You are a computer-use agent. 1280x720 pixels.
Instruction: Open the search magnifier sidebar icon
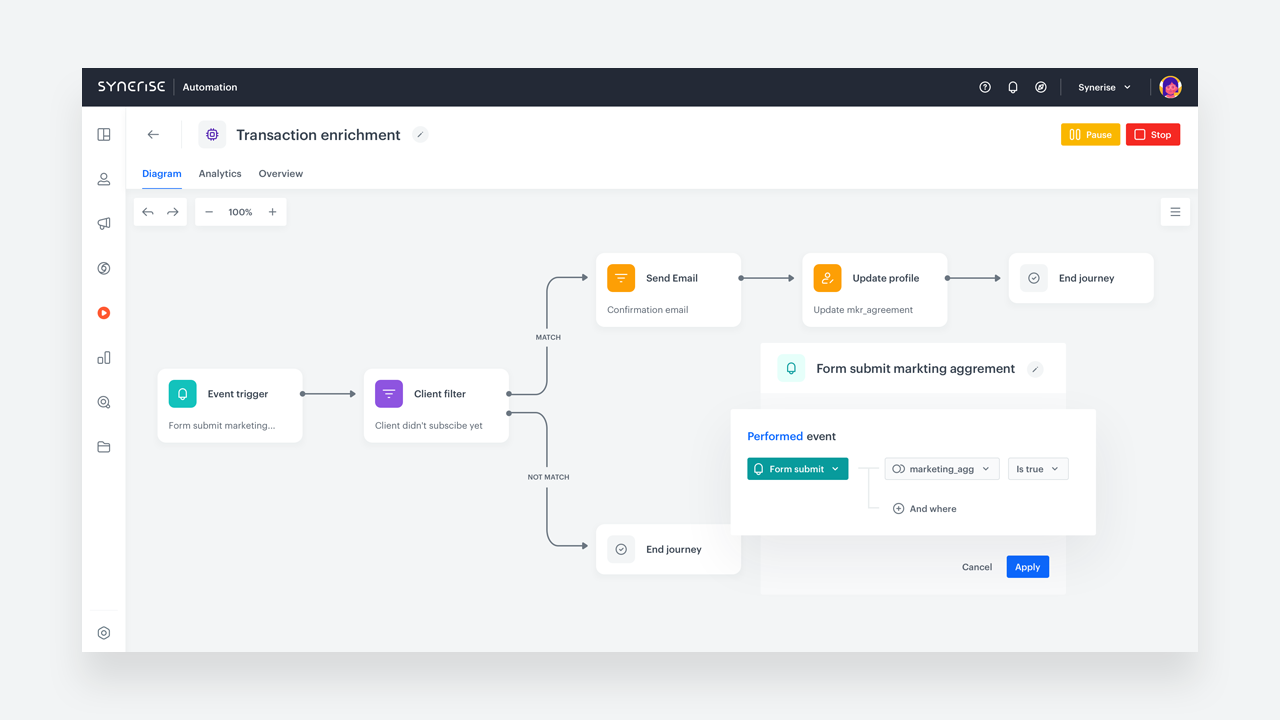[104, 402]
